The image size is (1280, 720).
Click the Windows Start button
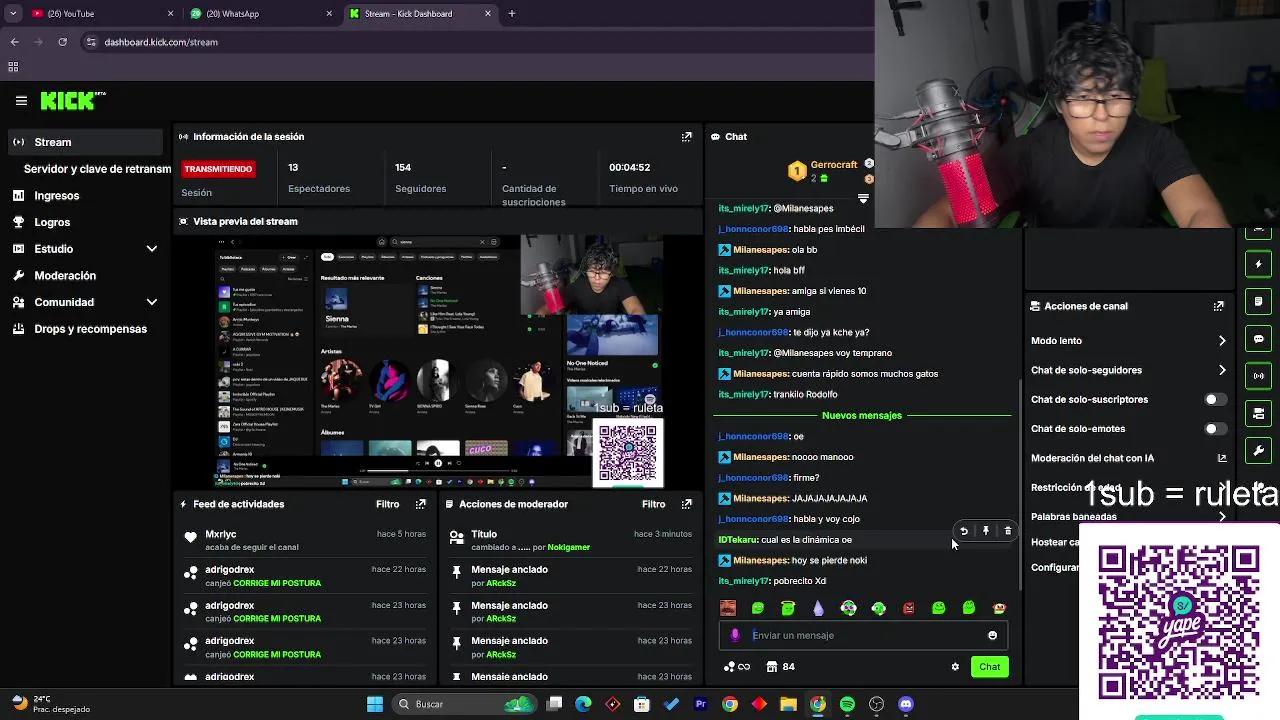click(375, 704)
